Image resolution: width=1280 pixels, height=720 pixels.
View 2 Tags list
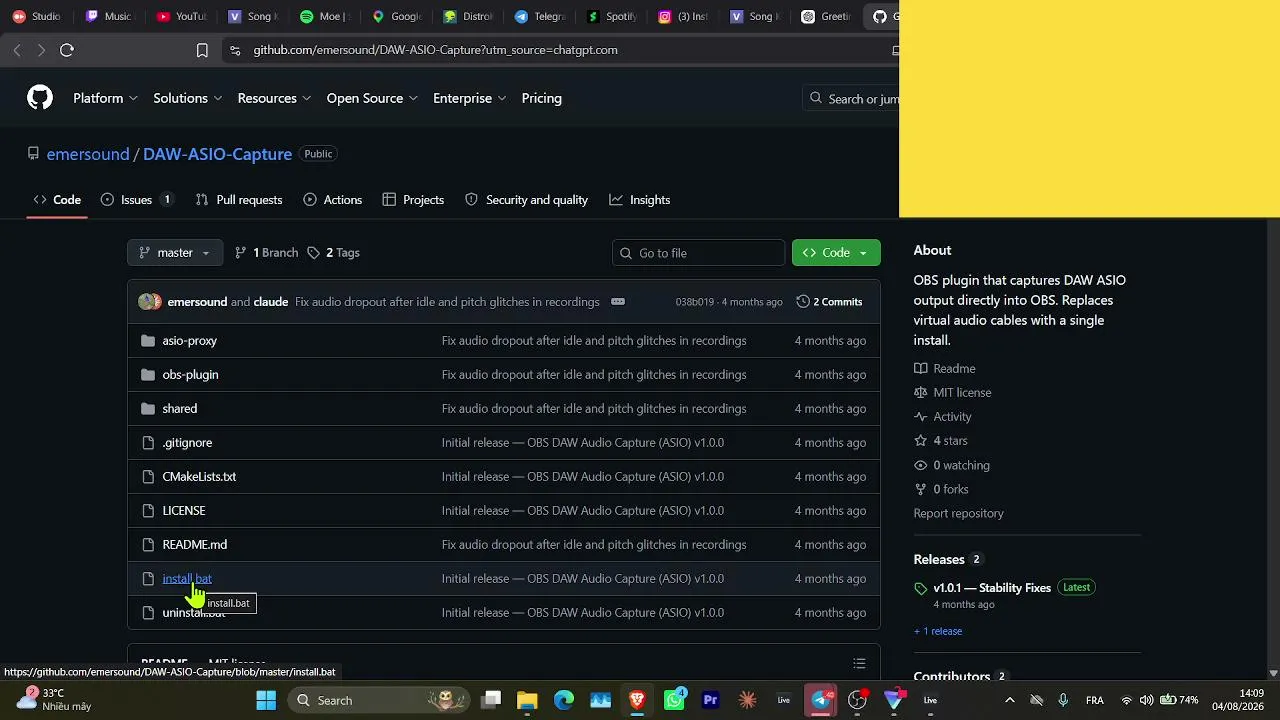pos(333,253)
